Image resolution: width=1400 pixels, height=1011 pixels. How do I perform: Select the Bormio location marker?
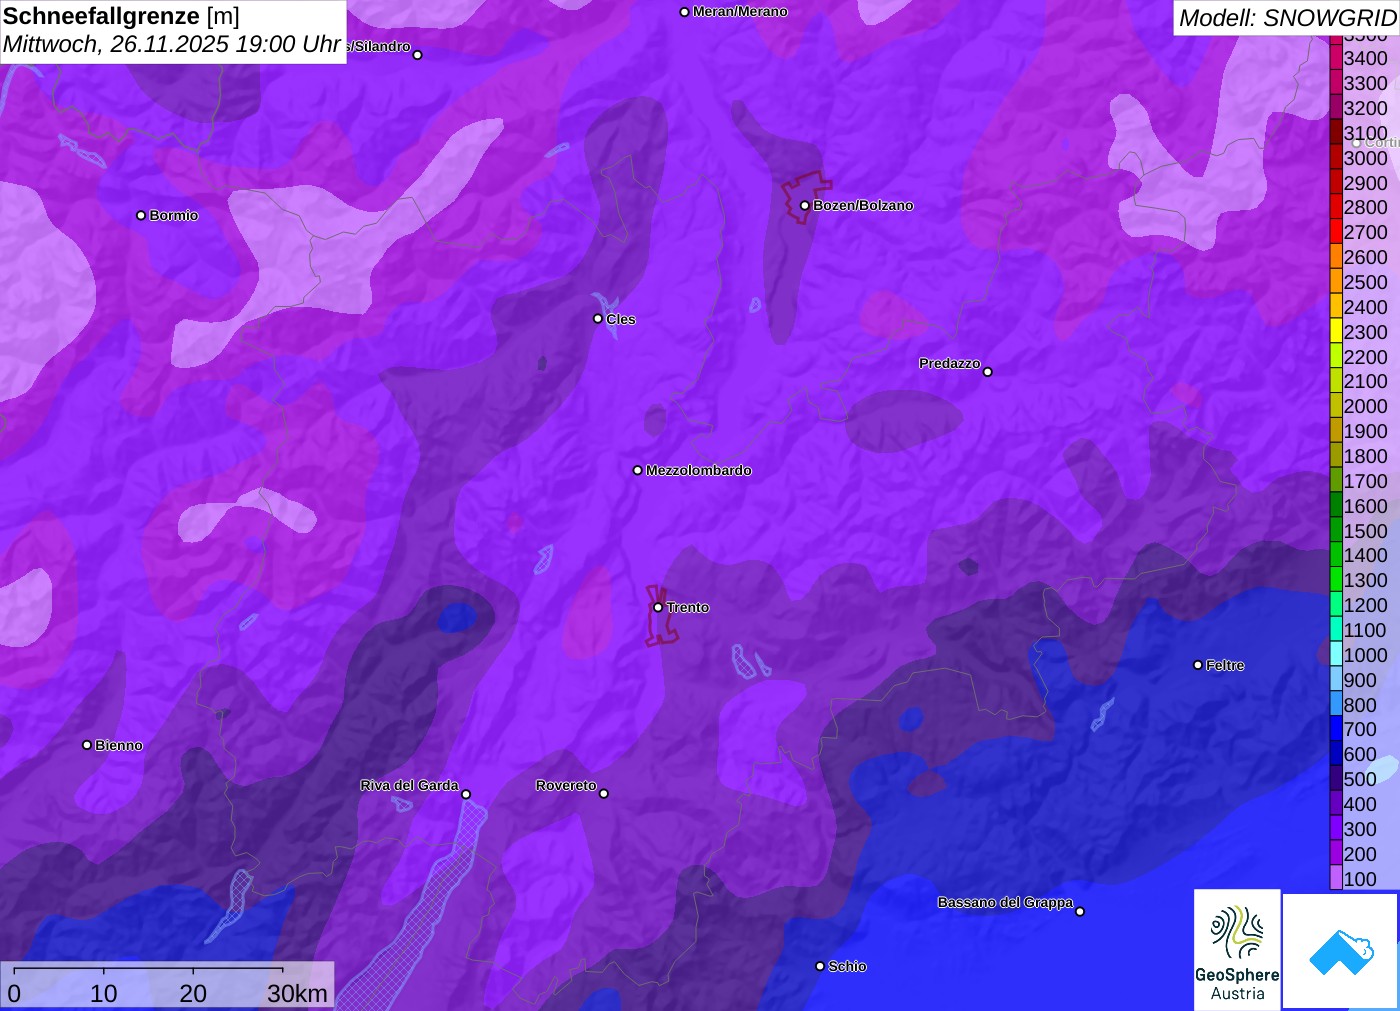pos(141,215)
